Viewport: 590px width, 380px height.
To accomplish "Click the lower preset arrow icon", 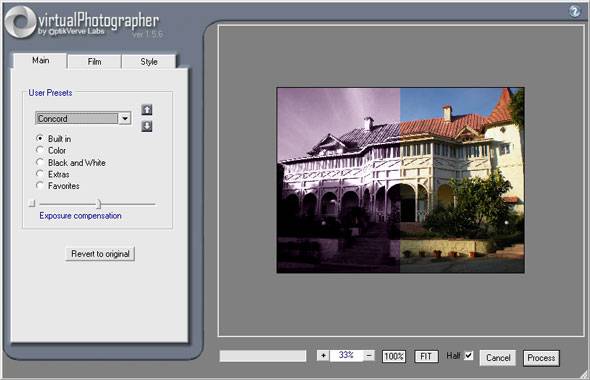I will coord(147,126).
